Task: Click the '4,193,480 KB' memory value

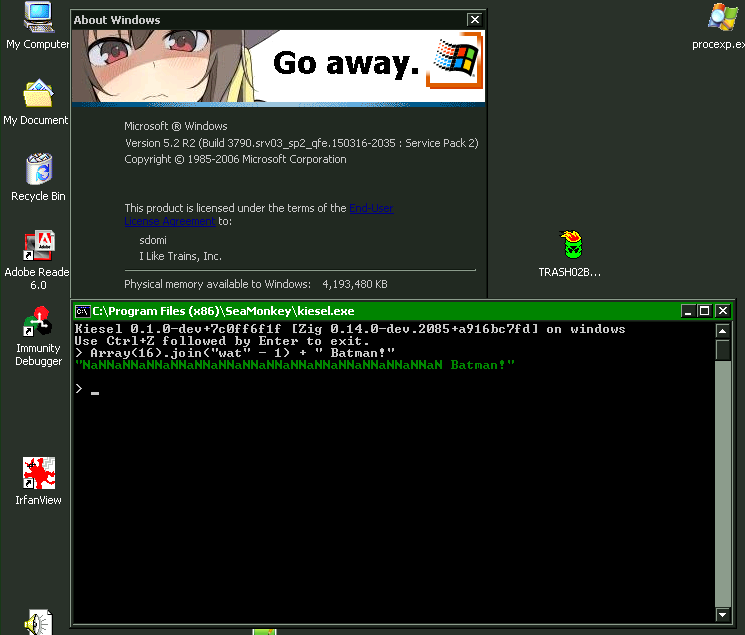Action: click(x=355, y=284)
